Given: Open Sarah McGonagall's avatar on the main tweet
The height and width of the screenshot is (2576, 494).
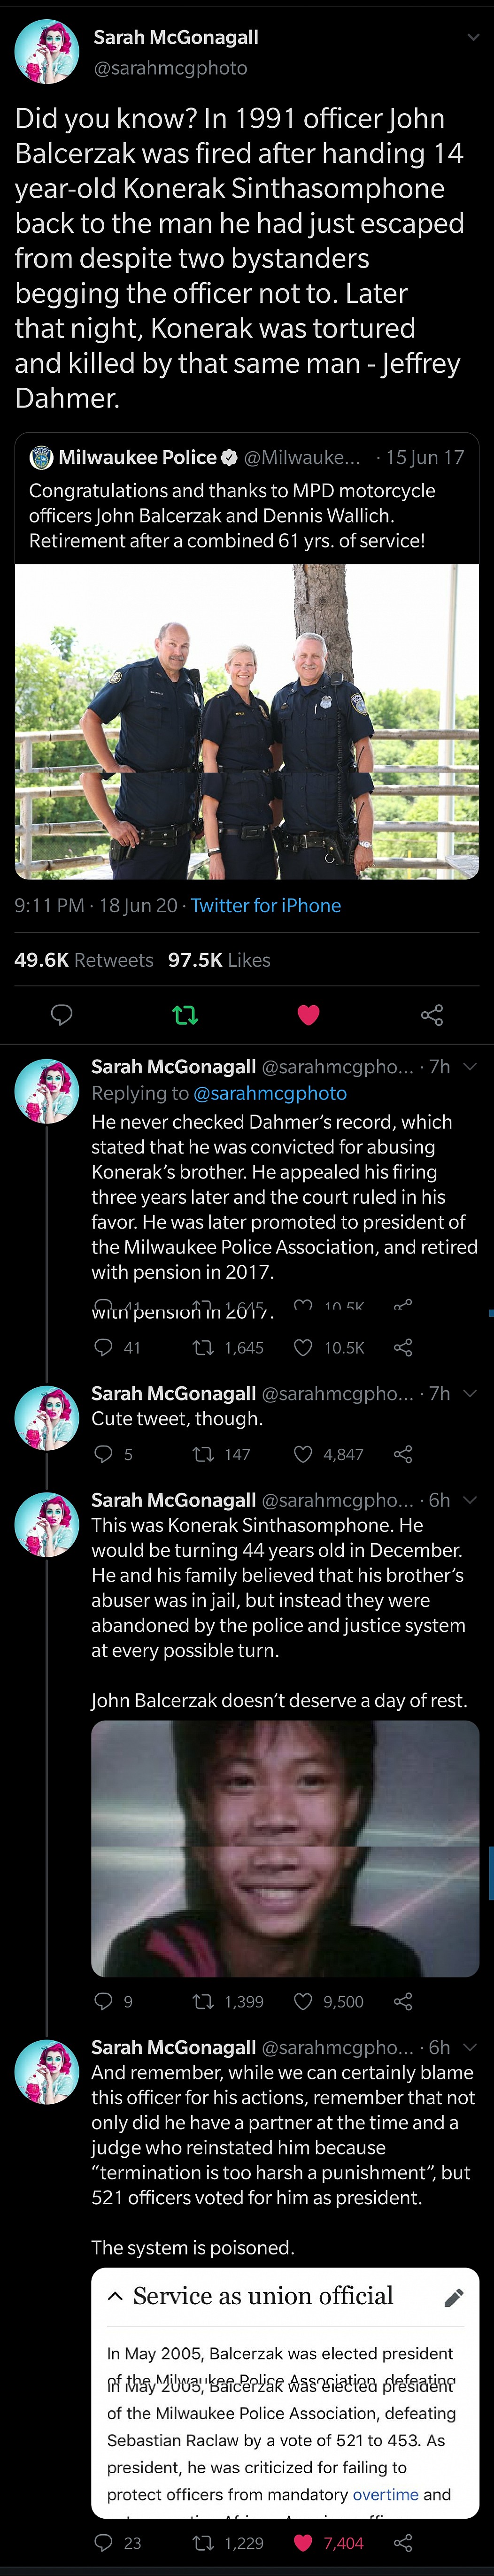Looking at the screenshot, I should 46,51.
